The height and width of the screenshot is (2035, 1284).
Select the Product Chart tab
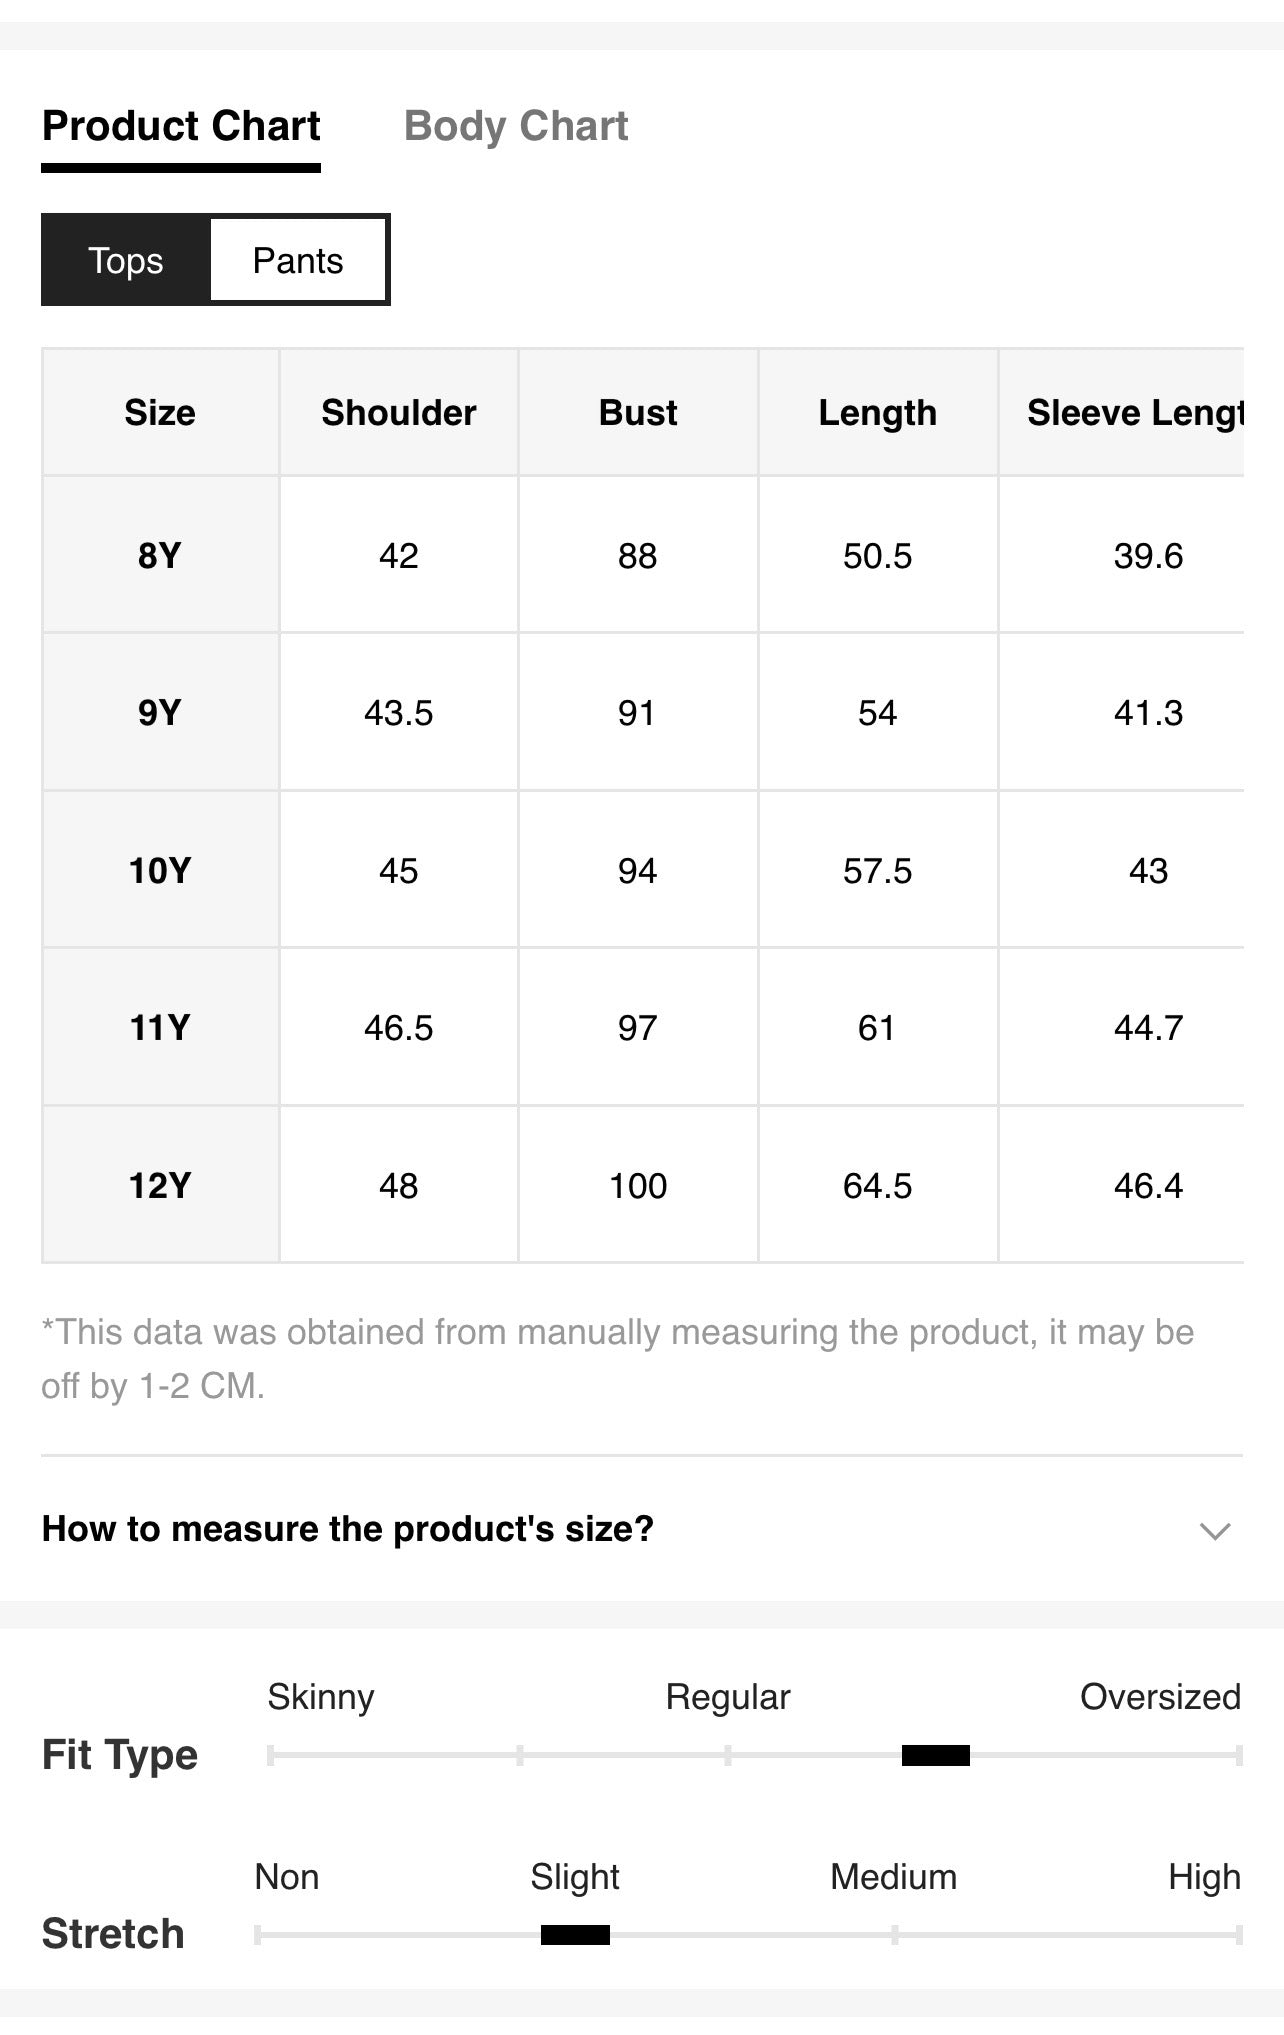(181, 126)
